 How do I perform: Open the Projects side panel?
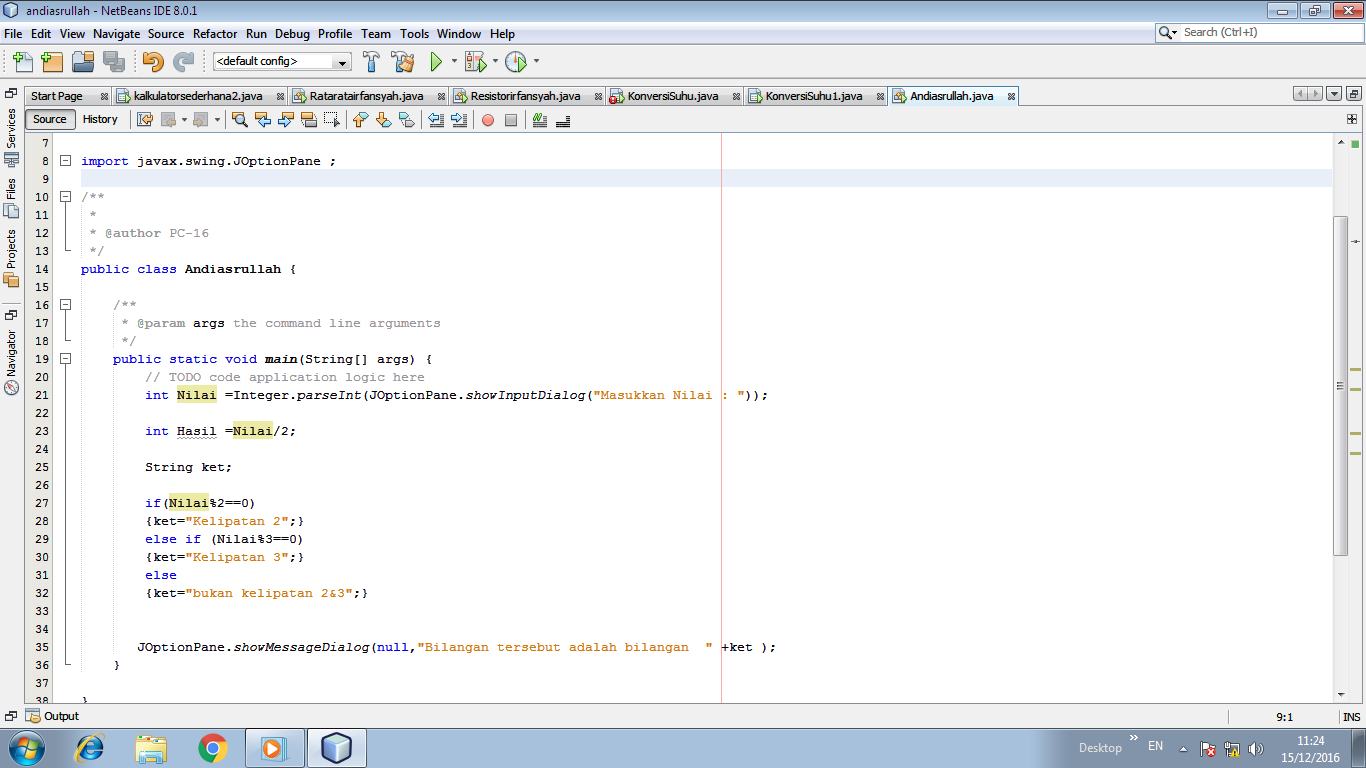coord(11,258)
